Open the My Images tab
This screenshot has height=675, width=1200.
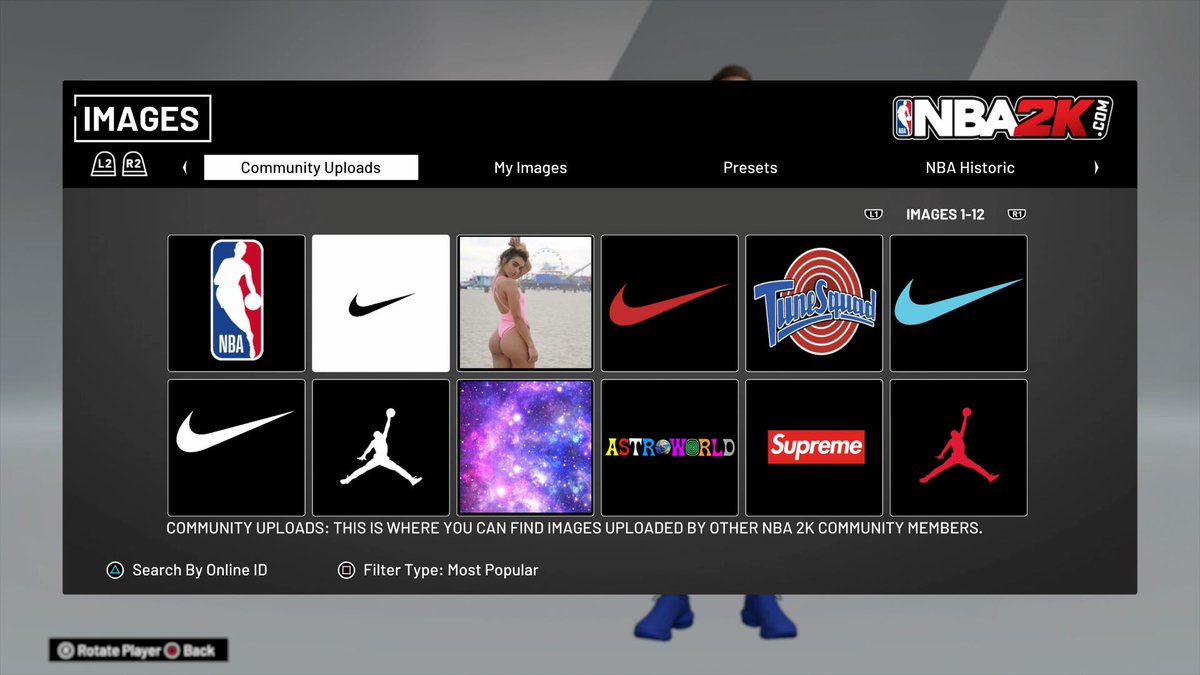point(530,168)
